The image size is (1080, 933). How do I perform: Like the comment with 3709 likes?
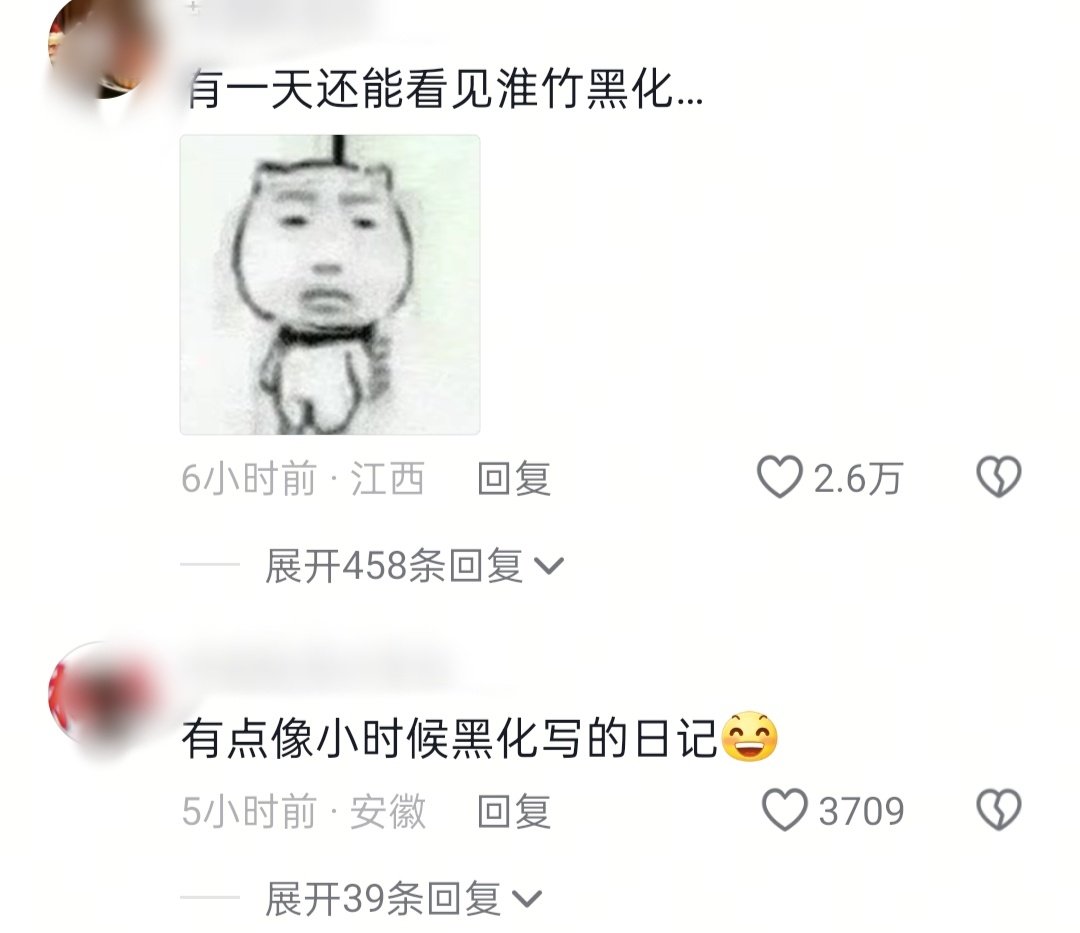[785, 809]
